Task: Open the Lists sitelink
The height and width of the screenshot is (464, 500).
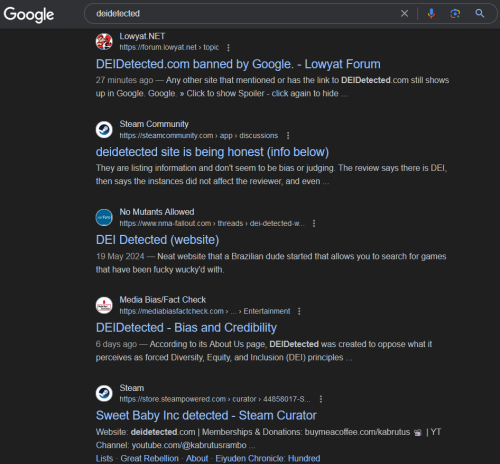Action: (x=104, y=459)
